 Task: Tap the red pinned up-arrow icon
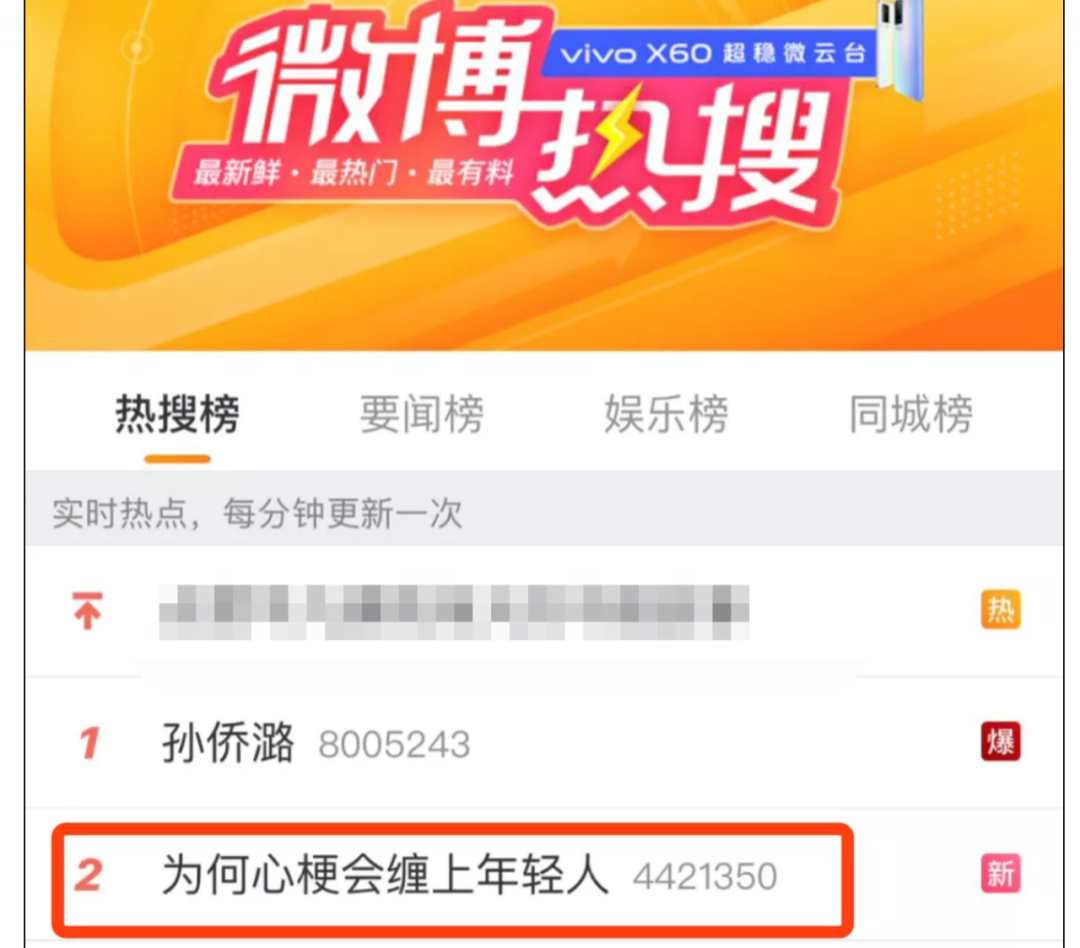click(87, 610)
